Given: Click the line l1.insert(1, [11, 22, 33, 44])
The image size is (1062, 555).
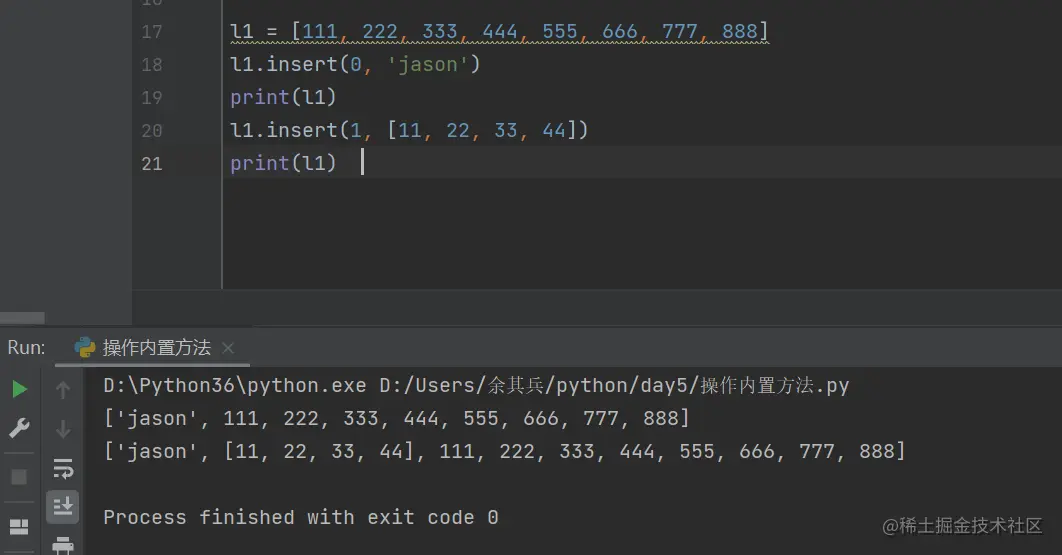Looking at the screenshot, I should coord(409,130).
